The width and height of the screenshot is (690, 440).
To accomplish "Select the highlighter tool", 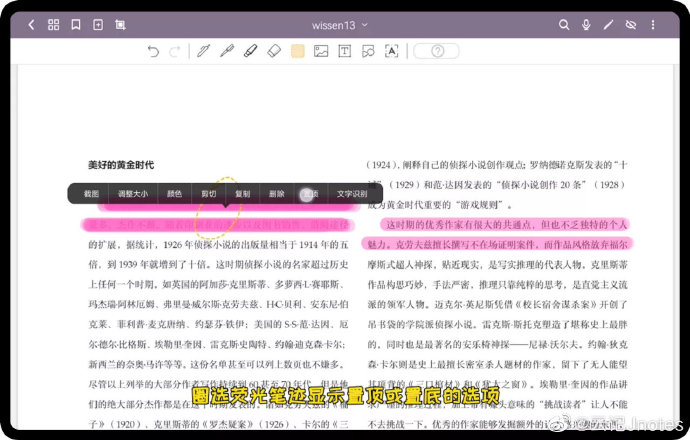I will pyautogui.click(x=250, y=51).
